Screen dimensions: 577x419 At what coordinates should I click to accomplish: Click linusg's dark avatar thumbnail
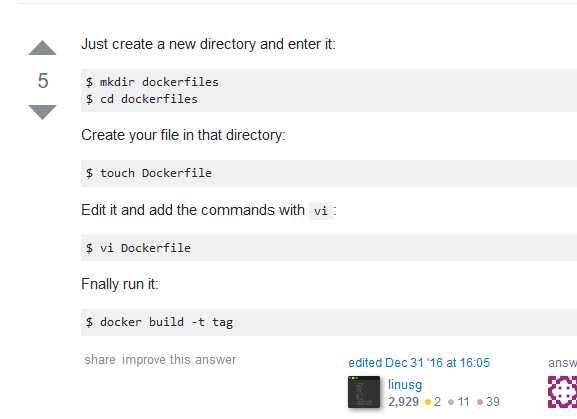pyautogui.click(x=364, y=392)
